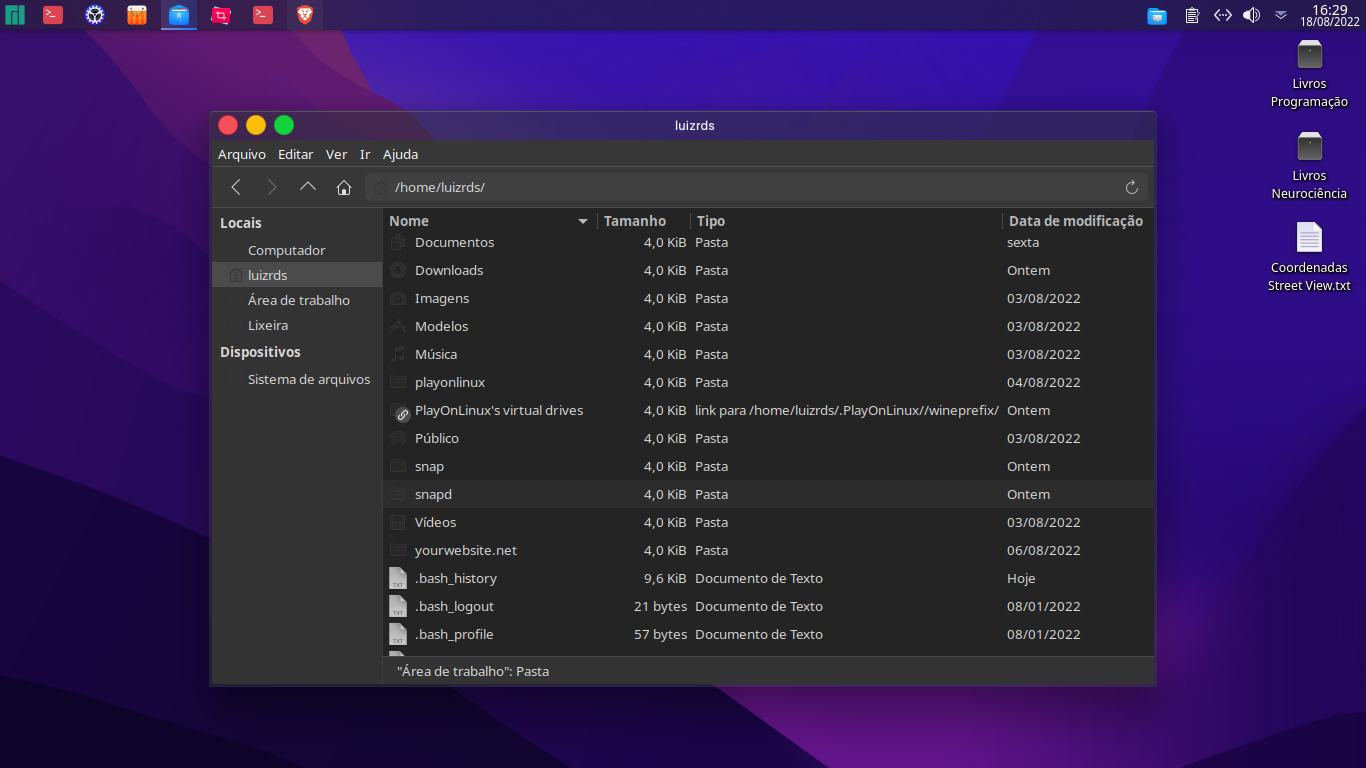Select the Downloads folder name

coord(449,271)
